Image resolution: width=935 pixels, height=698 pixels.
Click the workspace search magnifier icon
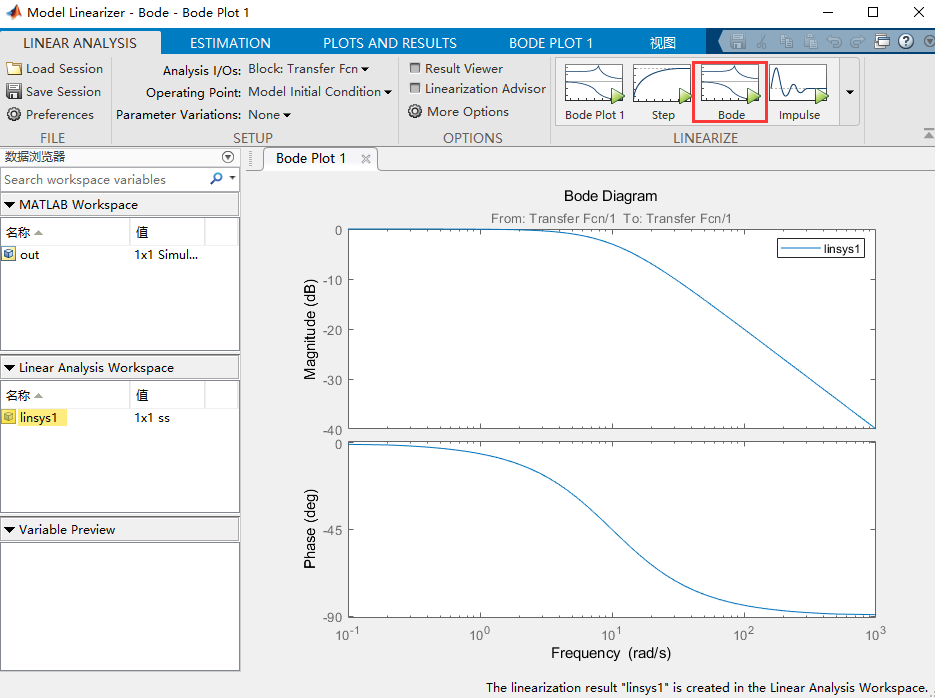216,178
